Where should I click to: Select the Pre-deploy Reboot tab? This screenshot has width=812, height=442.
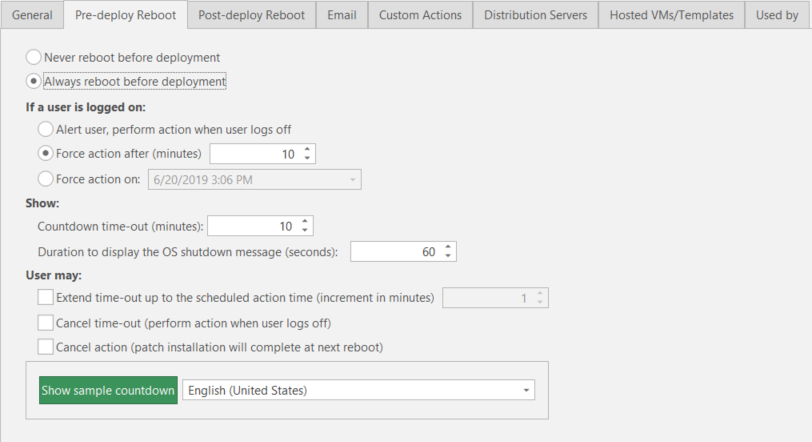[125, 15]
